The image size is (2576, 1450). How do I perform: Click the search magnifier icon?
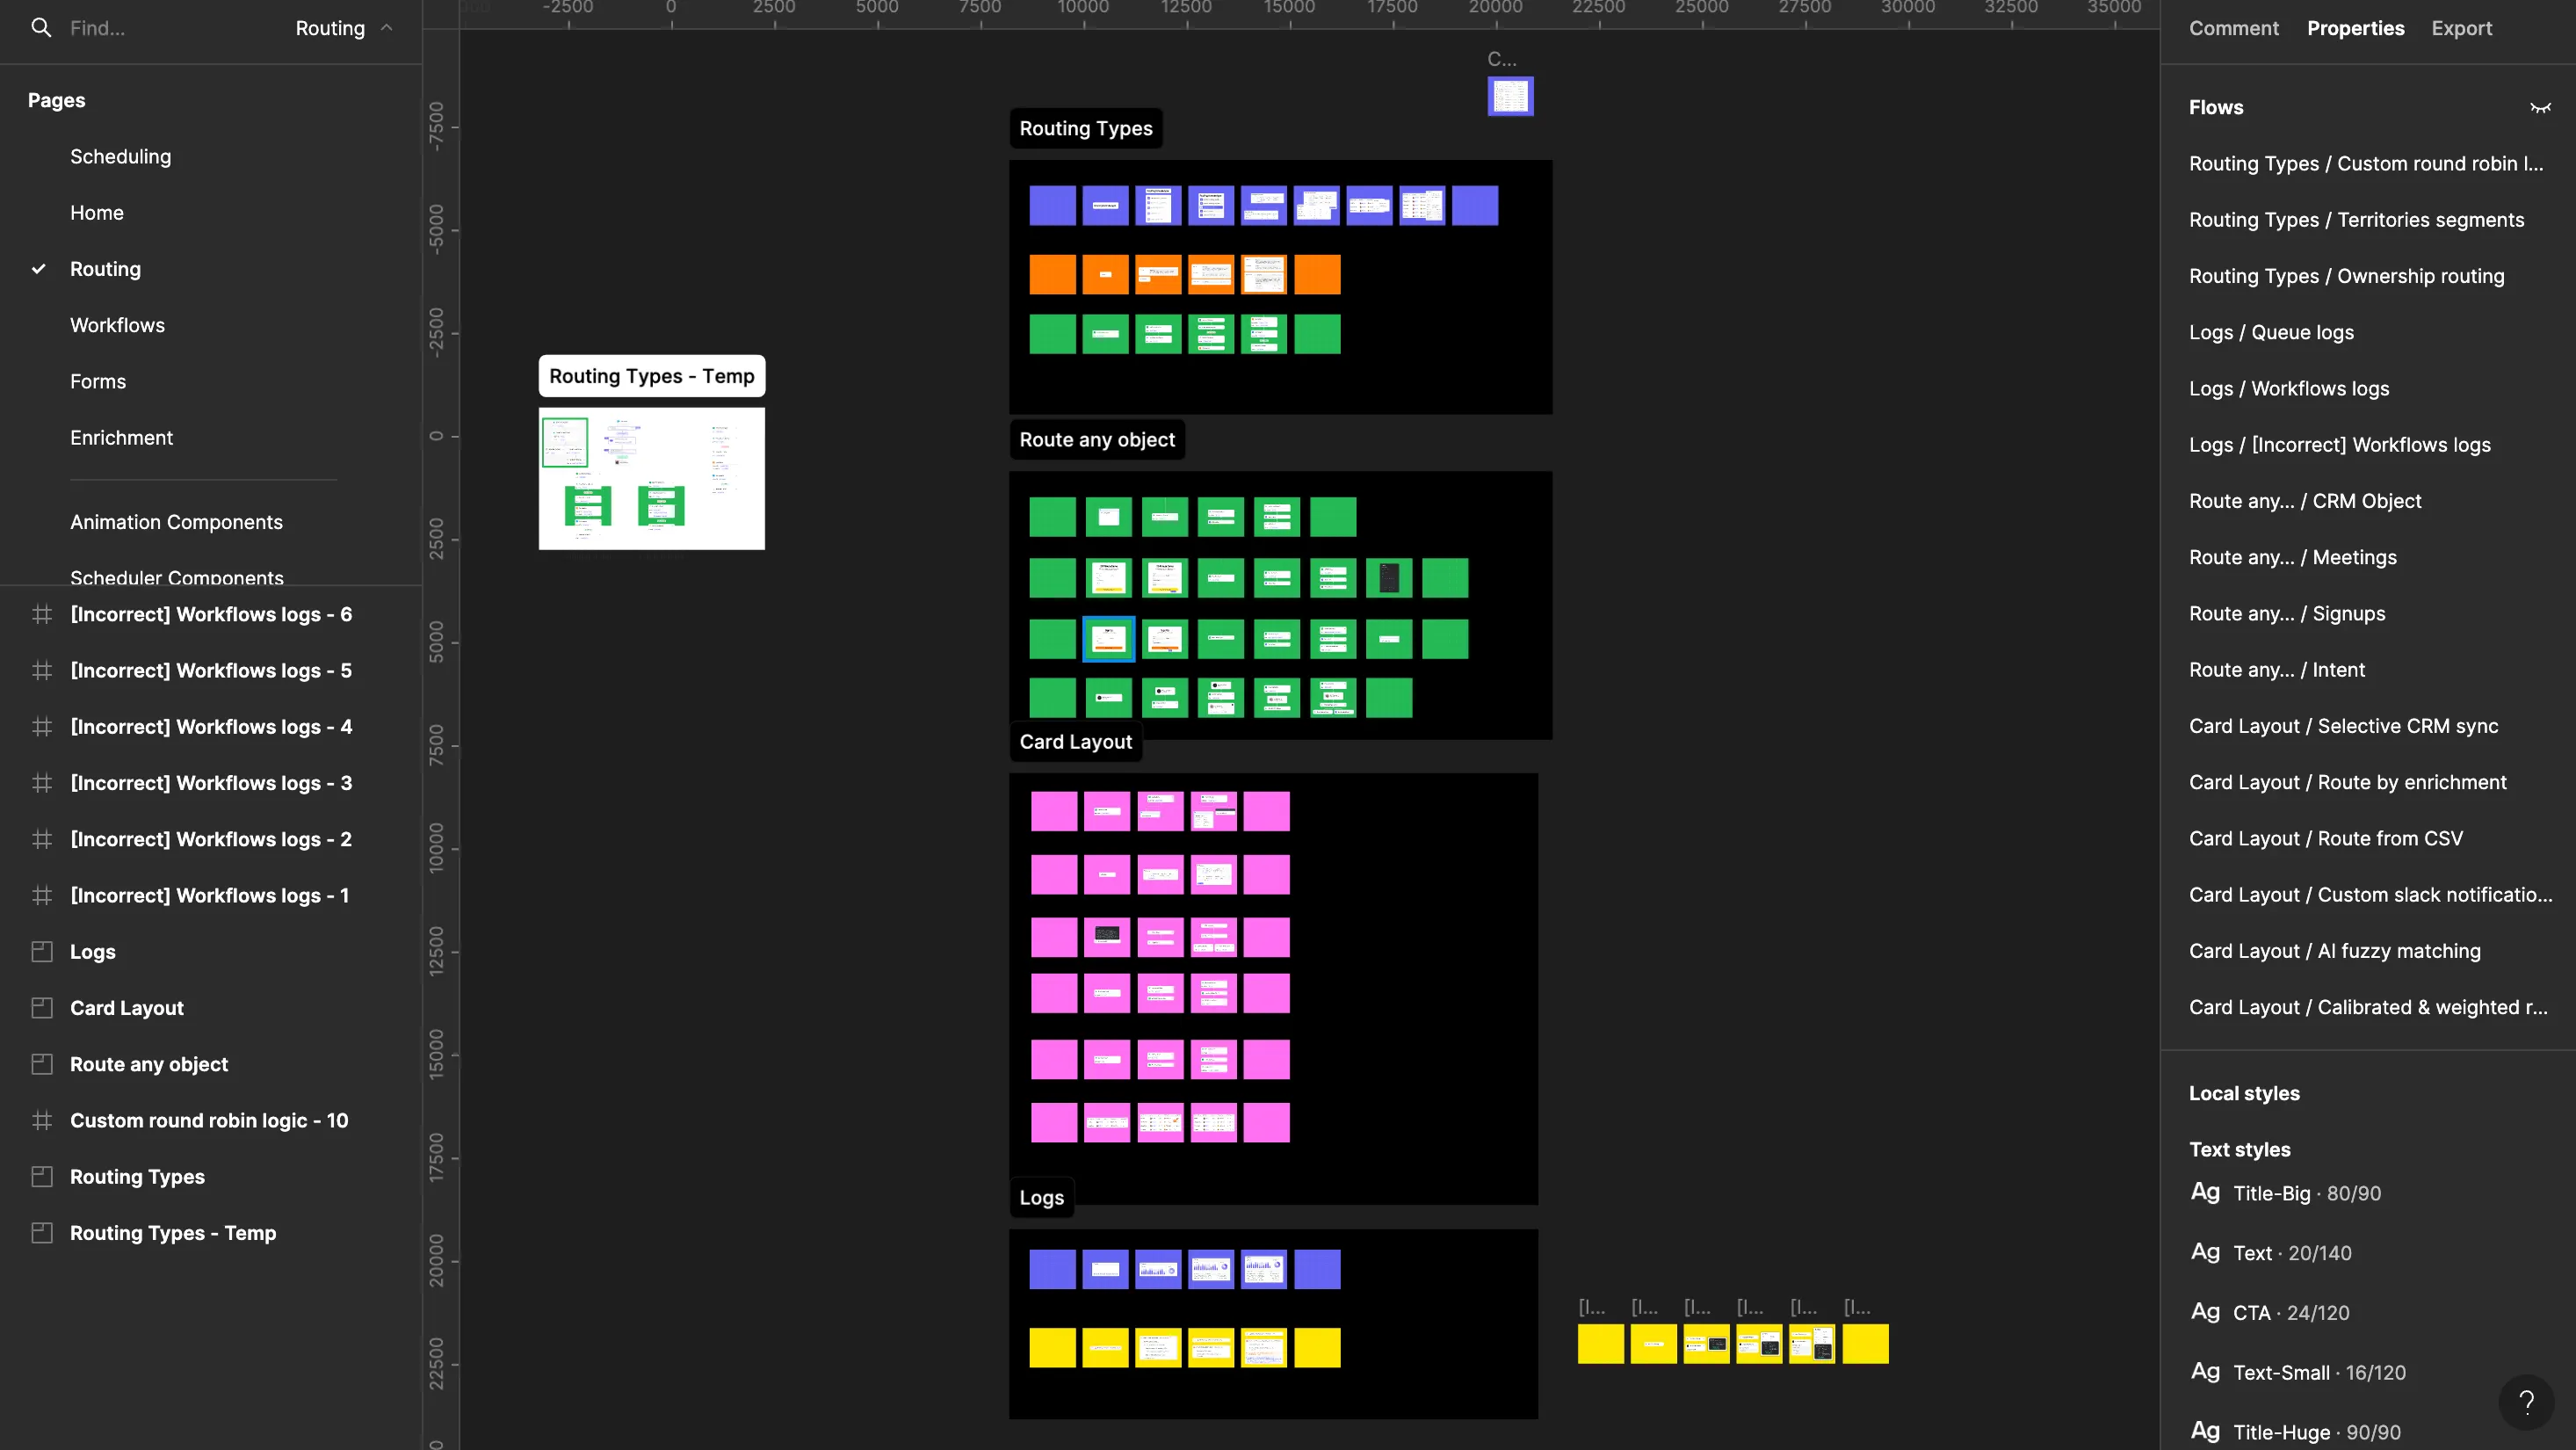[41, 28]
